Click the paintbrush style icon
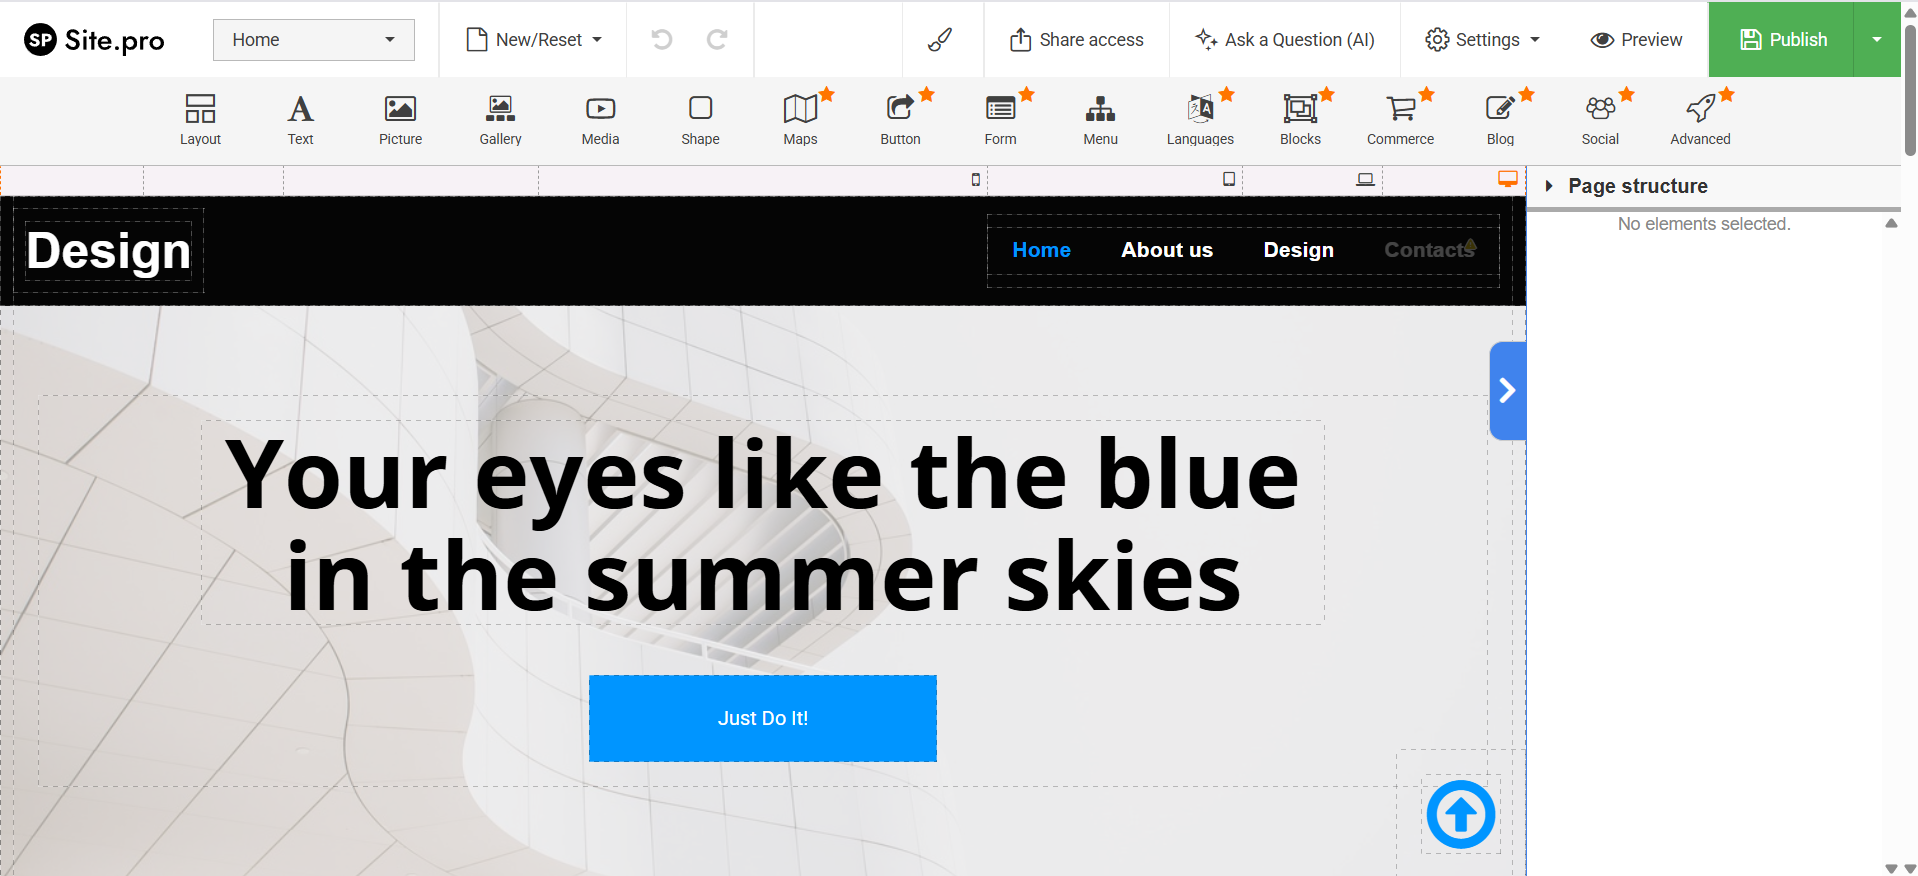The image size is (1918, 876). pos(940,40)
